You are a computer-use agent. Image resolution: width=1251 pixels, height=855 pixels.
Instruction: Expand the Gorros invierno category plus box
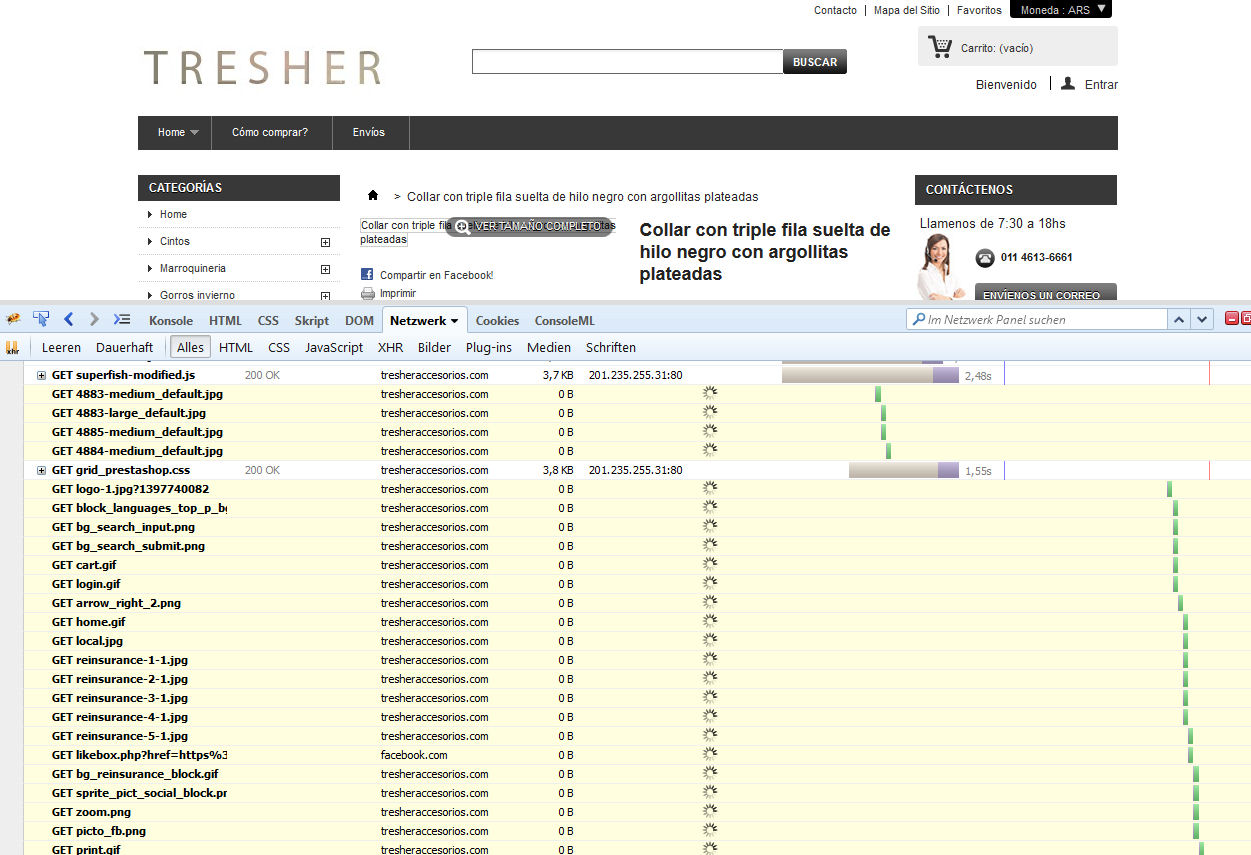pyautogui.click(x=325, y=296)
